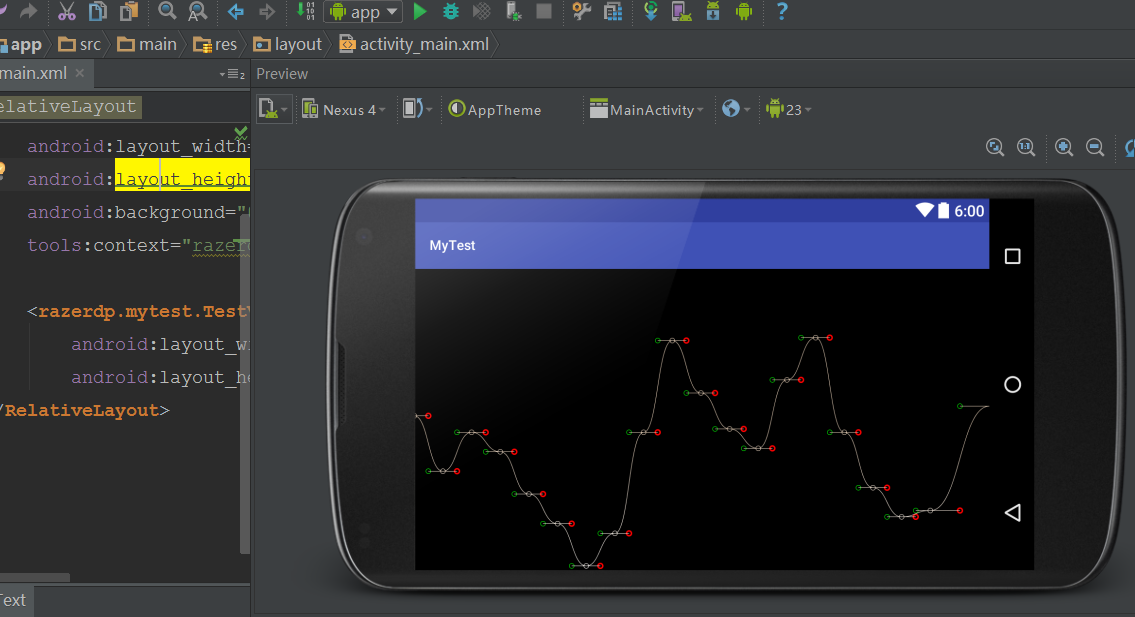Click the RelativeLayout breadcrumb tag

[70, 106]
